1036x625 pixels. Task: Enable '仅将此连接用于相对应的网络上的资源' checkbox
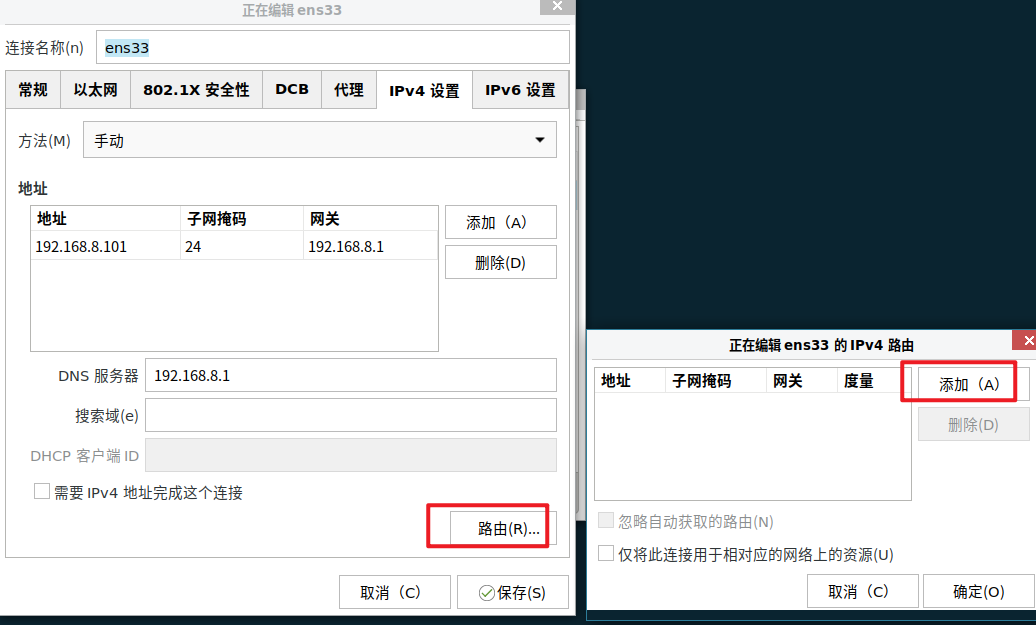[605, 554]
